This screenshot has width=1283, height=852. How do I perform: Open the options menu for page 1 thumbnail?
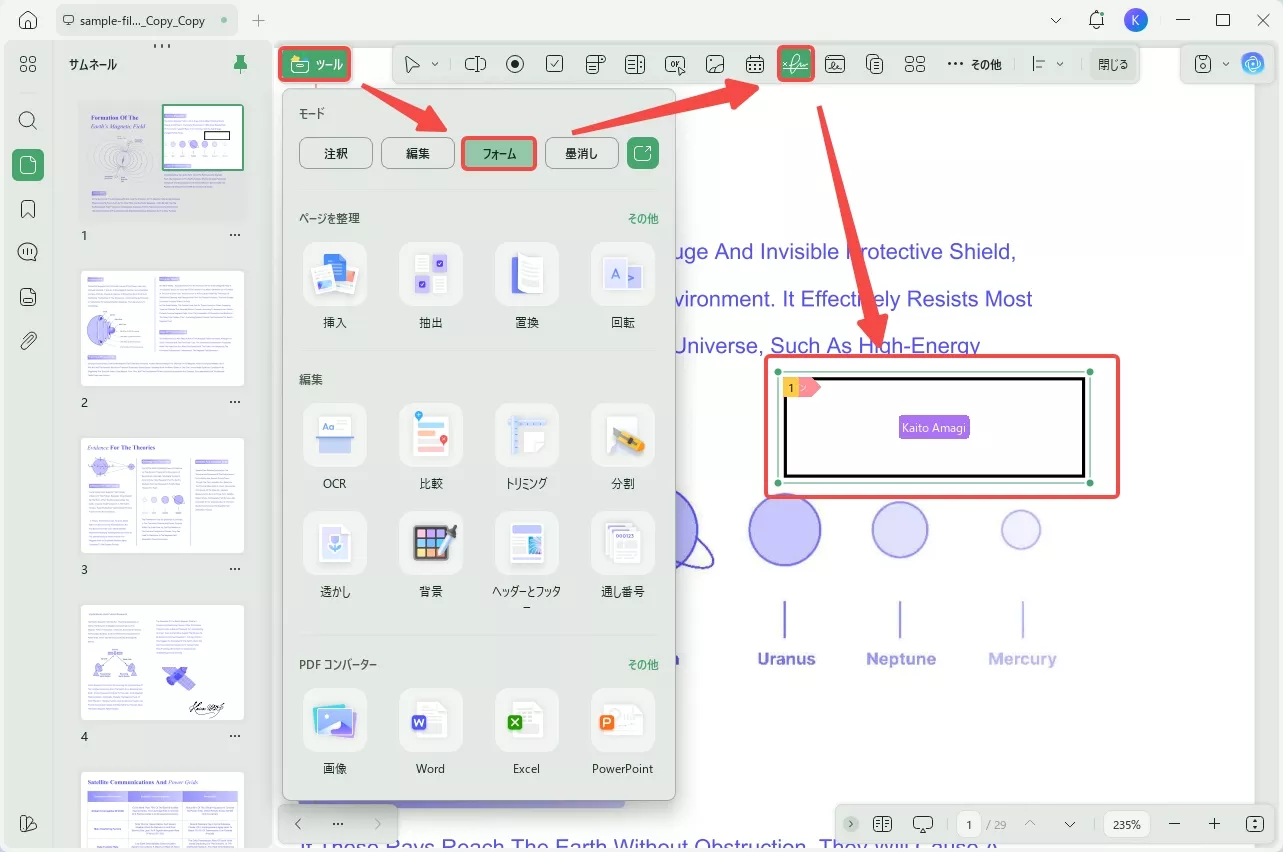point(235,236)
